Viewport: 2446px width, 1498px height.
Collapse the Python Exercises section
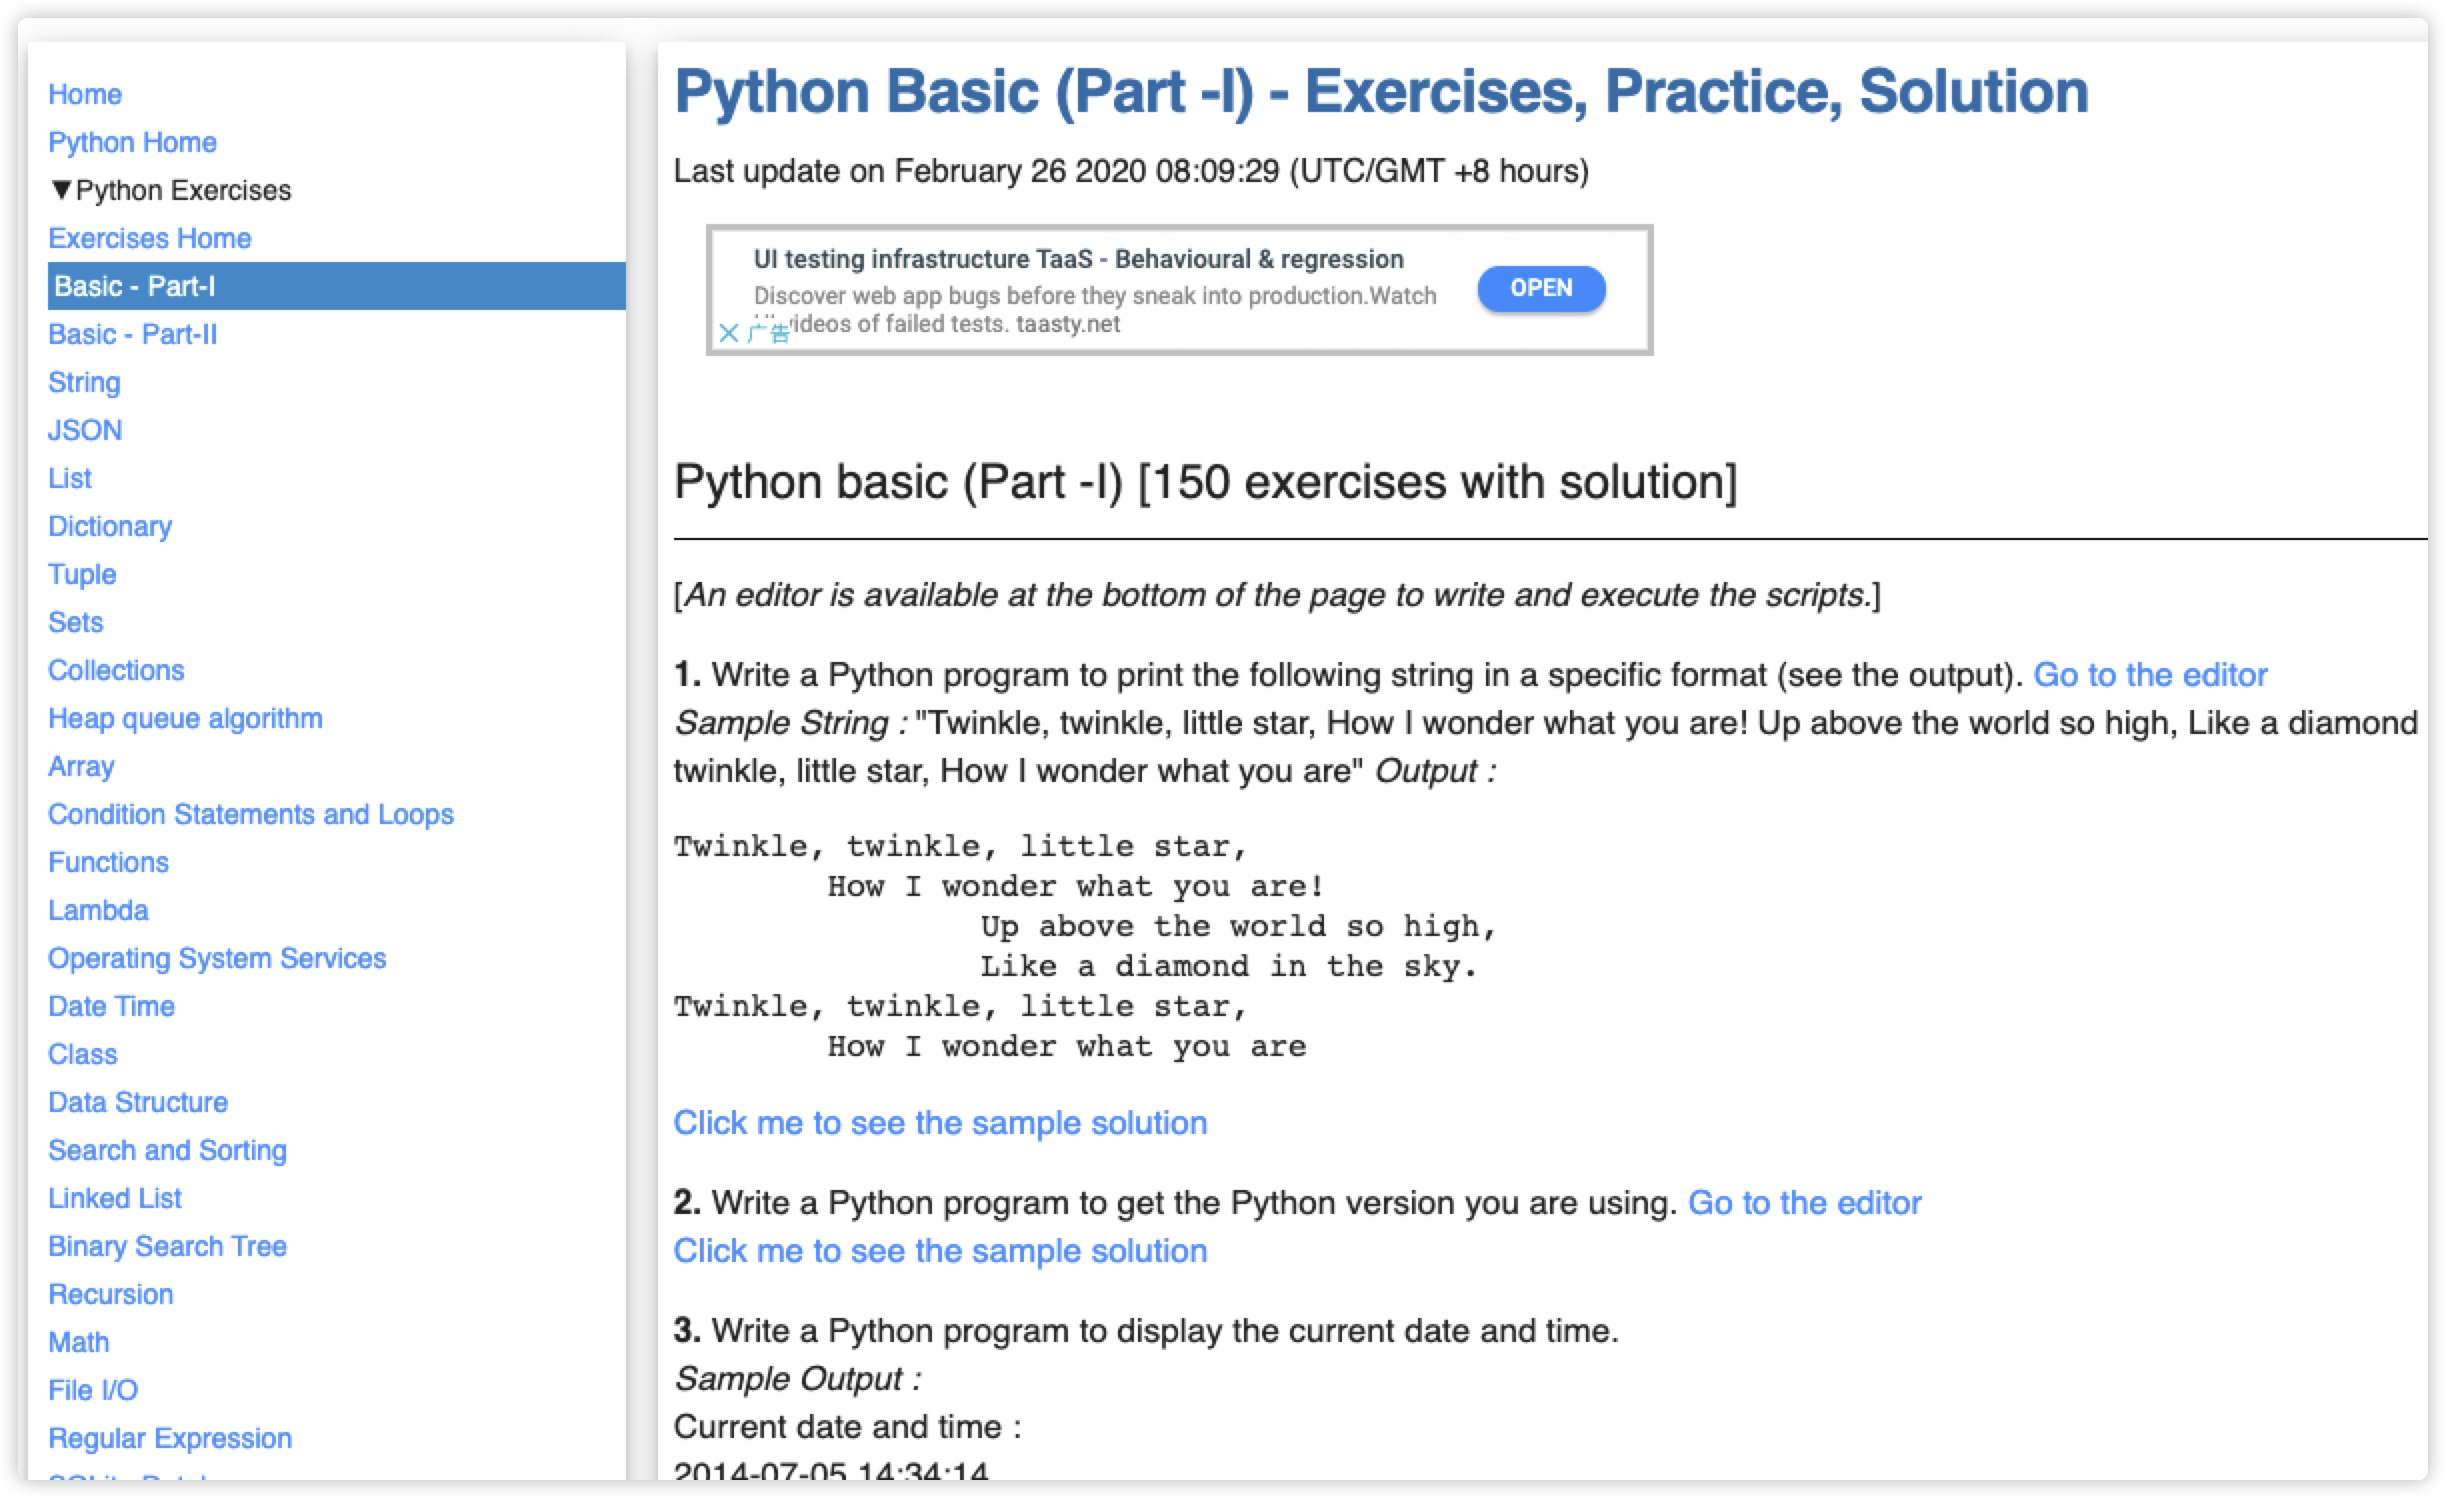click(x=63, y=189)
